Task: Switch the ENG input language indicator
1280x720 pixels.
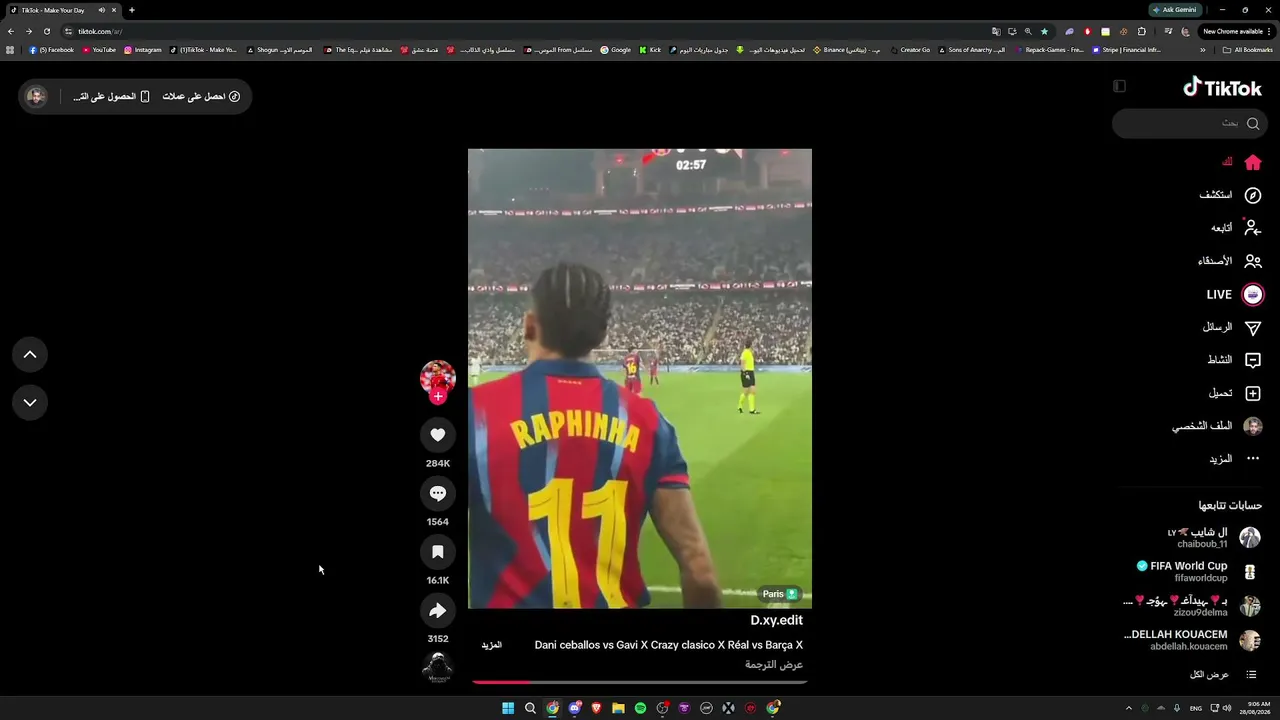Action: click(x=1195, y=708)
